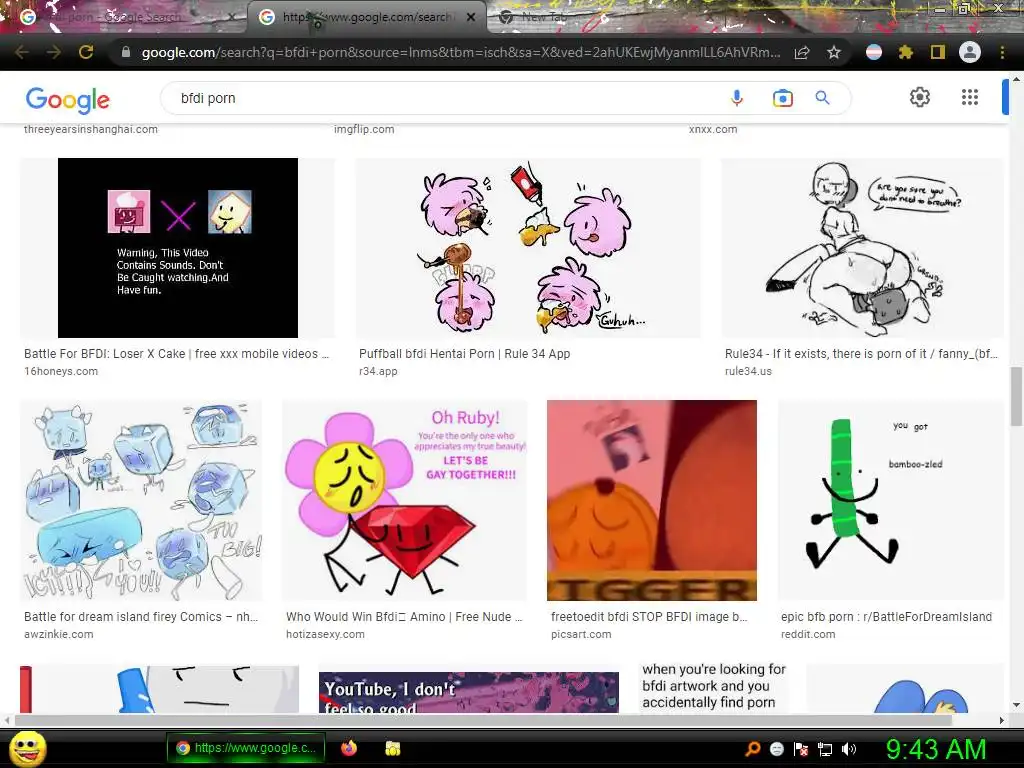This screenshot has width=1024, height=768.
Task: Share this page using the share icon
Action: pos(802,52)
